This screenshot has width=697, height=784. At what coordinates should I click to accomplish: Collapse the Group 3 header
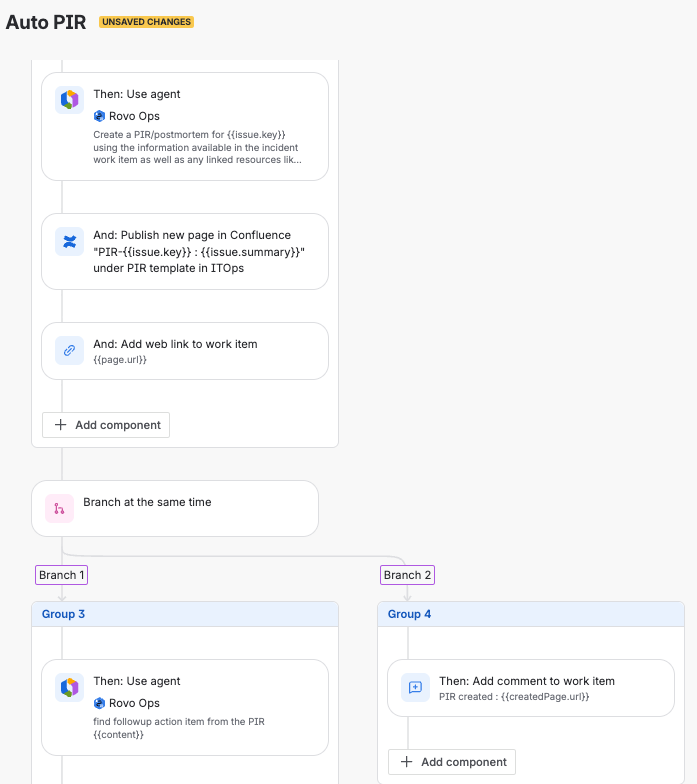click(x=185, y=614)
